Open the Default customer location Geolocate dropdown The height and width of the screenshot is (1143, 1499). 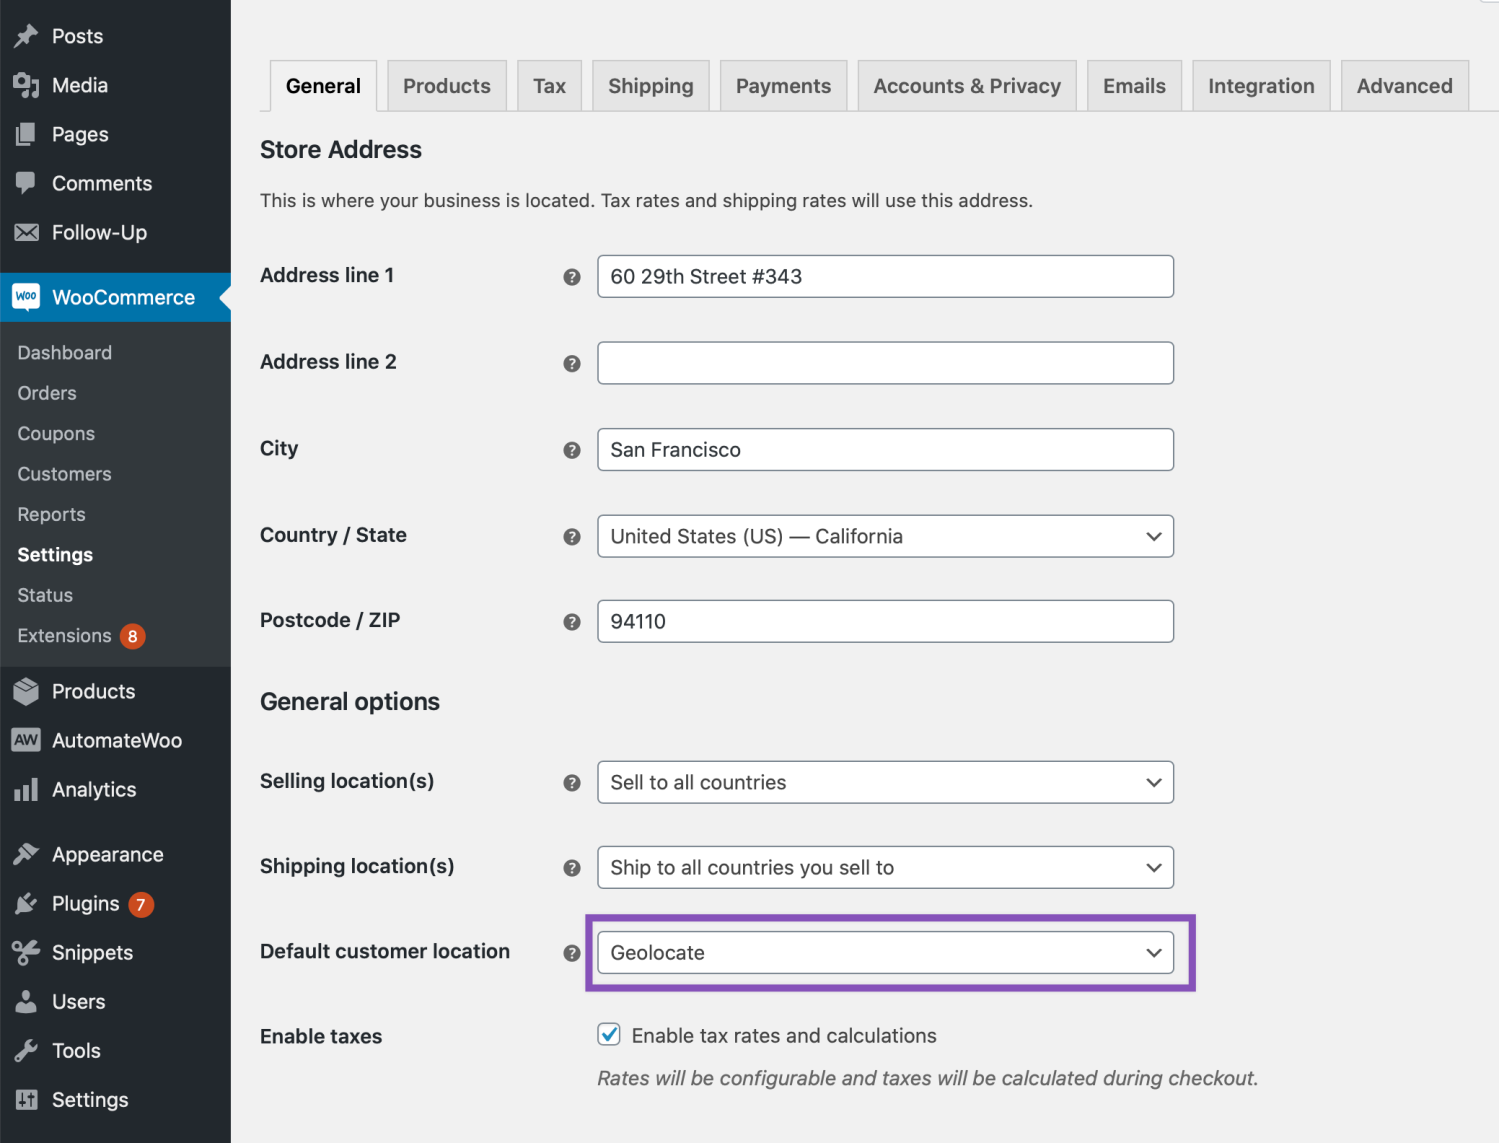(x=884, y=952)
